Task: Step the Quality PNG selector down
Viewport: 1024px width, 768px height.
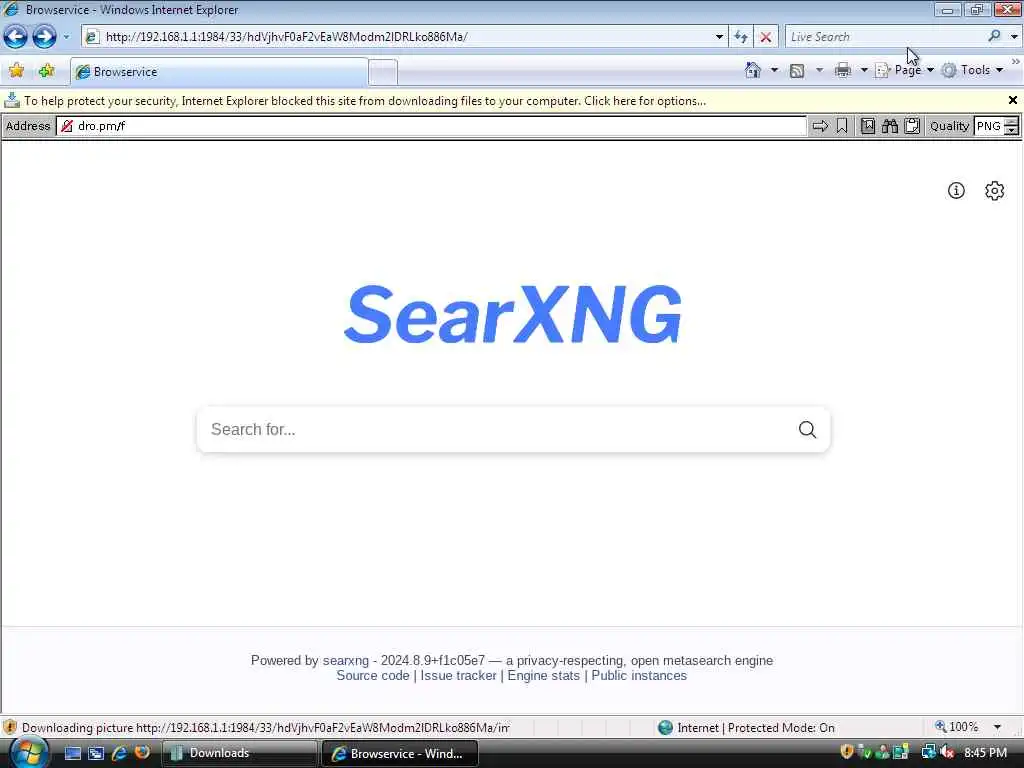Action: 1012,131
